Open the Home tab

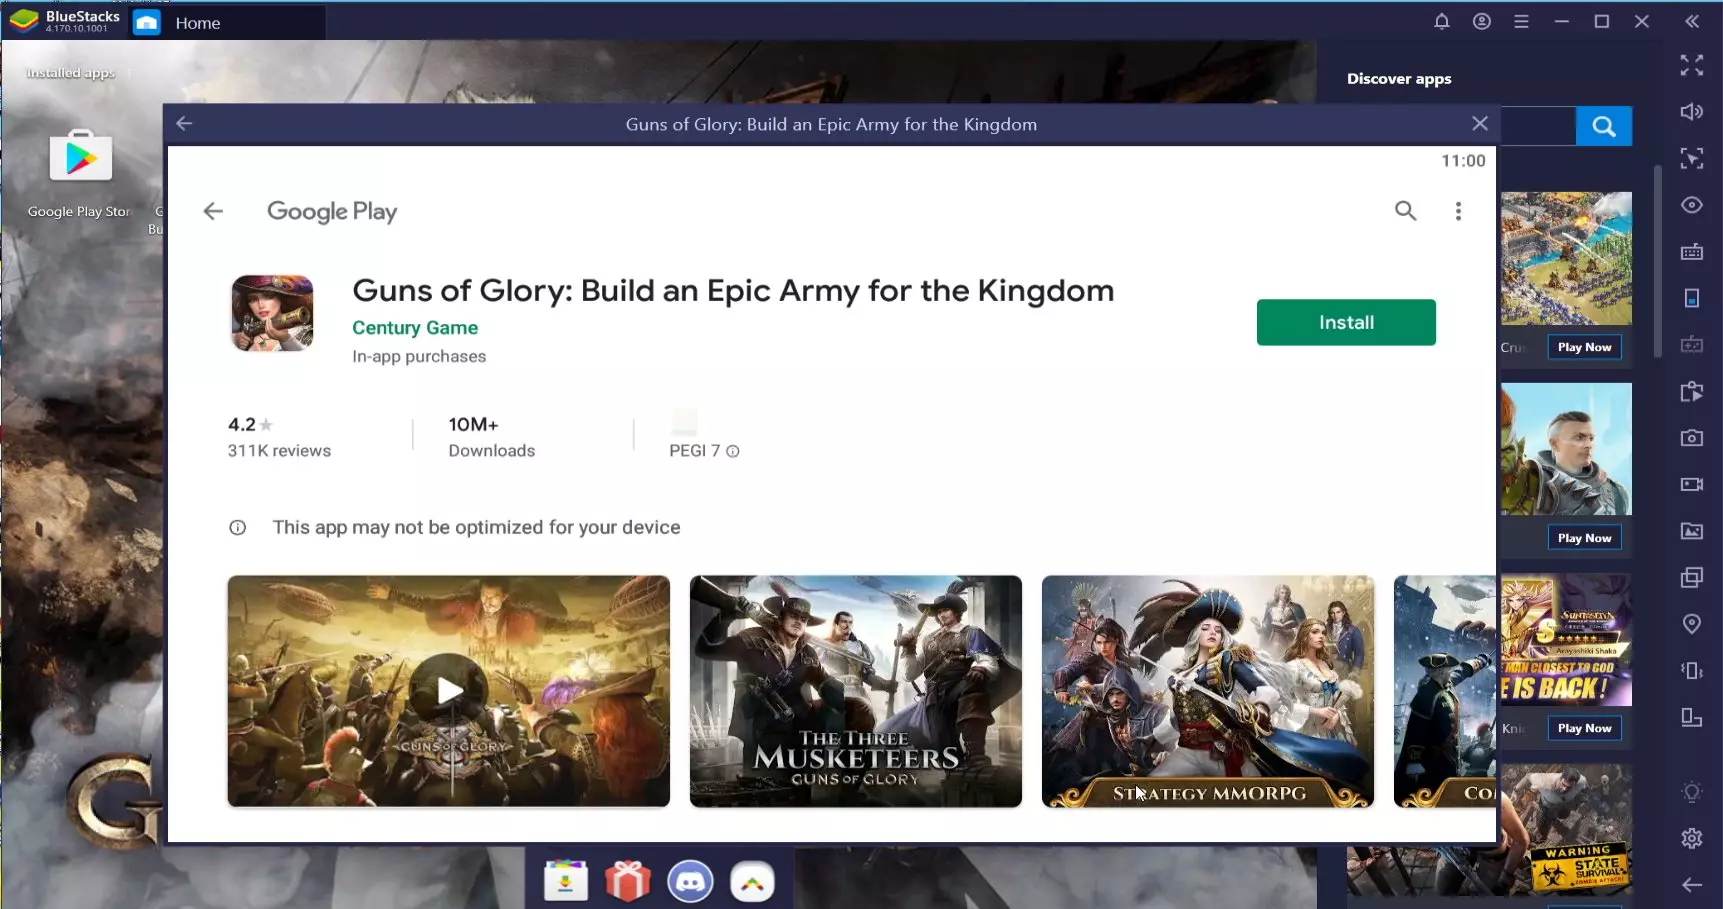tap(197, 23)
